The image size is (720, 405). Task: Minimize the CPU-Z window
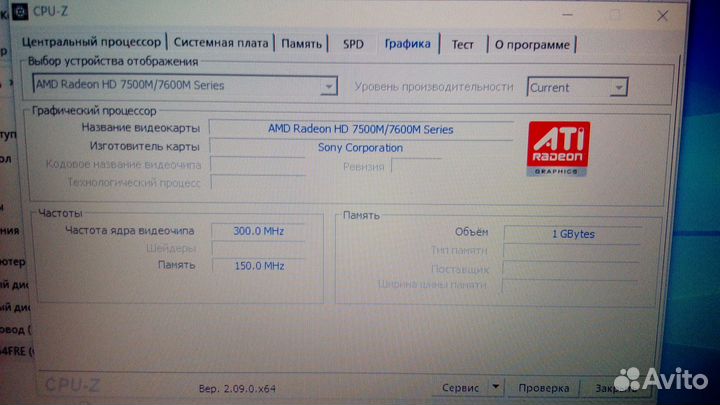point(568,15)
